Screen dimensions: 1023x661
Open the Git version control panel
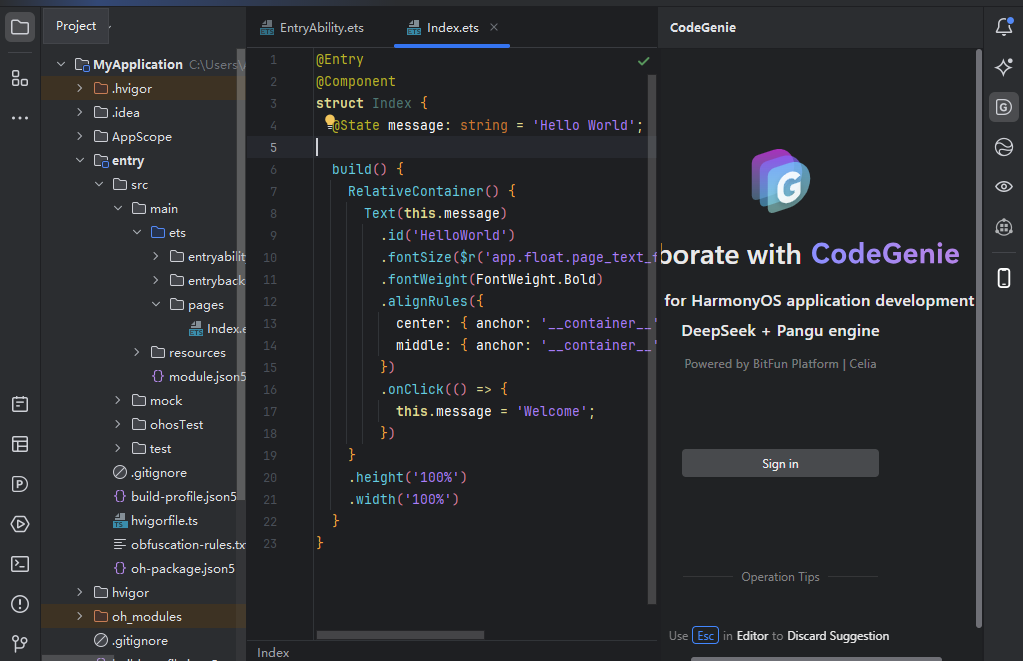[20, 643]
